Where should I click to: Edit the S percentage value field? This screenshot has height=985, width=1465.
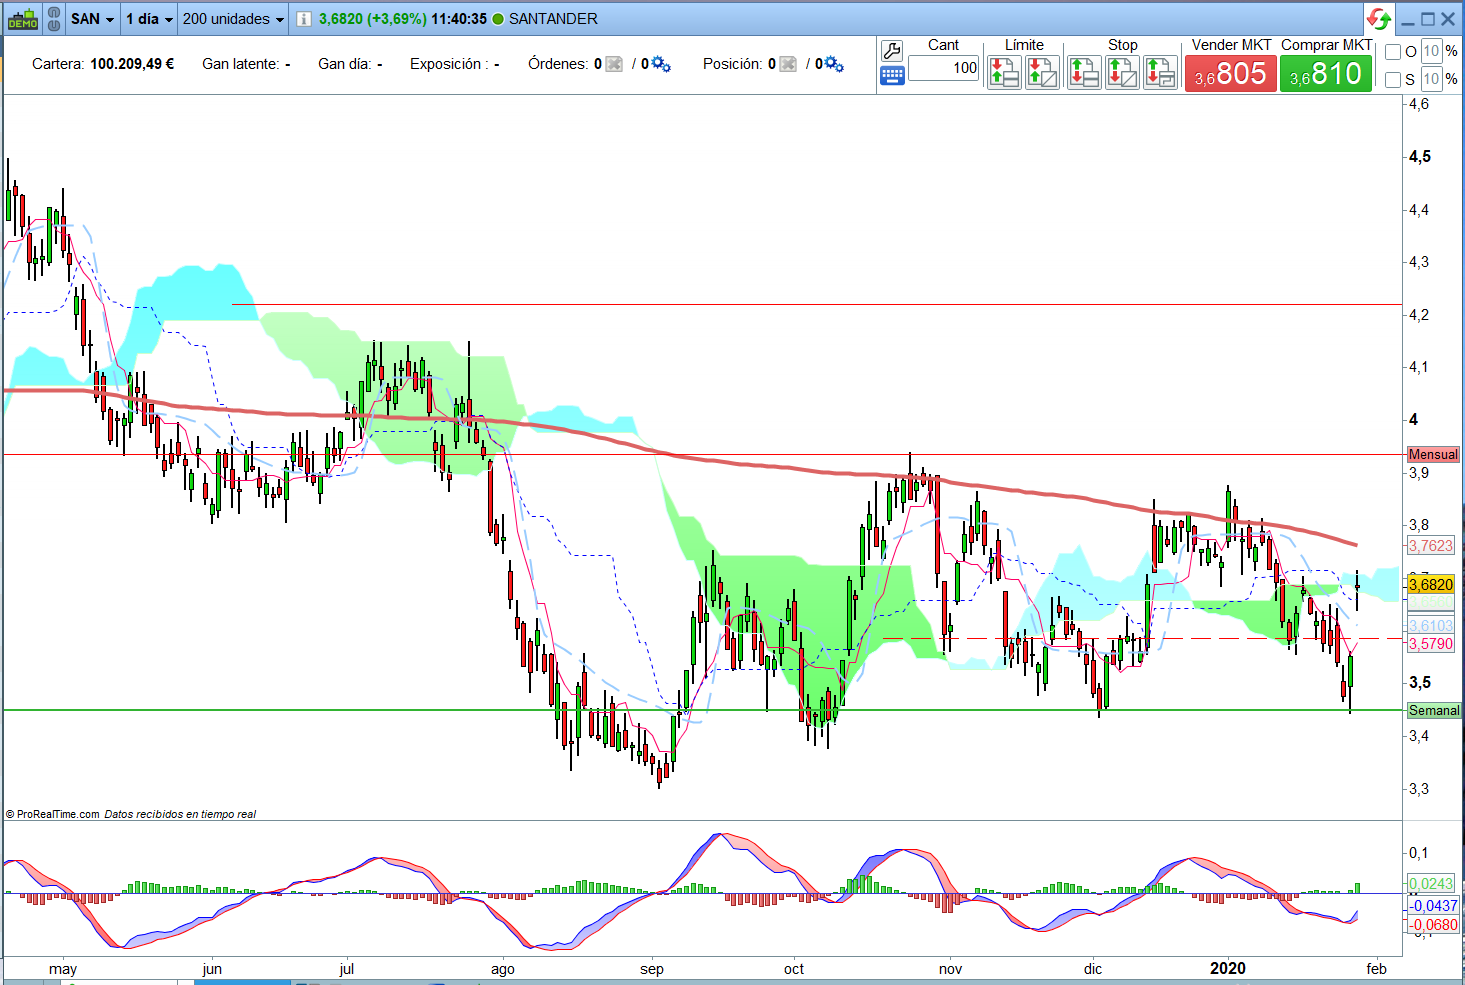pyautogui.click(x=1431, y=79)
